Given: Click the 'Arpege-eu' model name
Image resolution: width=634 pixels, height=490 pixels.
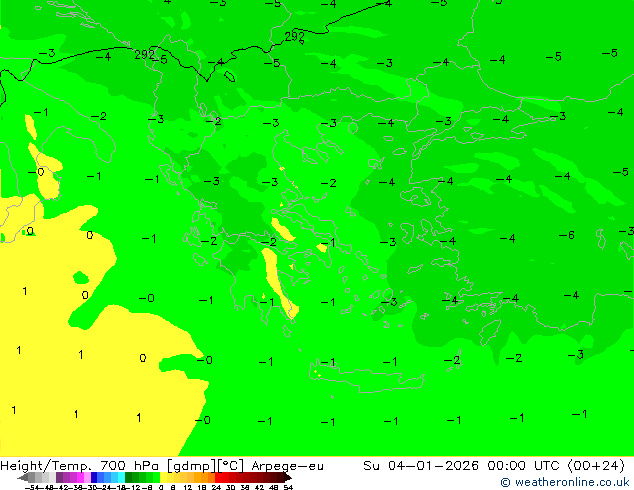Looking at the screenshot, I should (287, 466).
